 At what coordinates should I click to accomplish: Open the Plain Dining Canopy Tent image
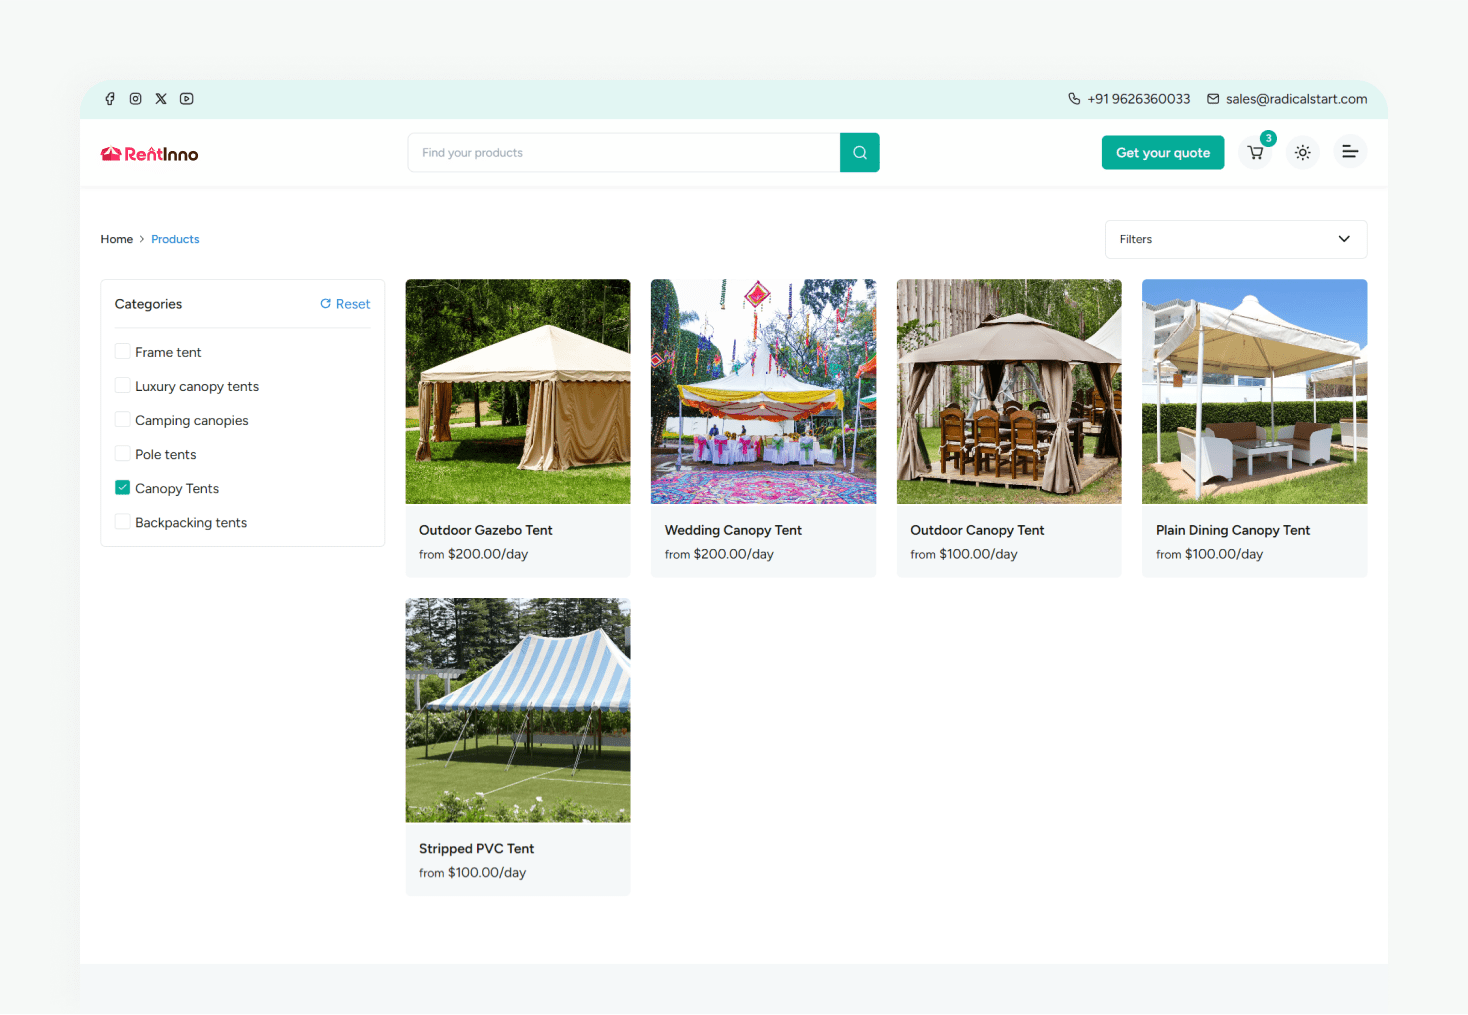point(1255,391)
